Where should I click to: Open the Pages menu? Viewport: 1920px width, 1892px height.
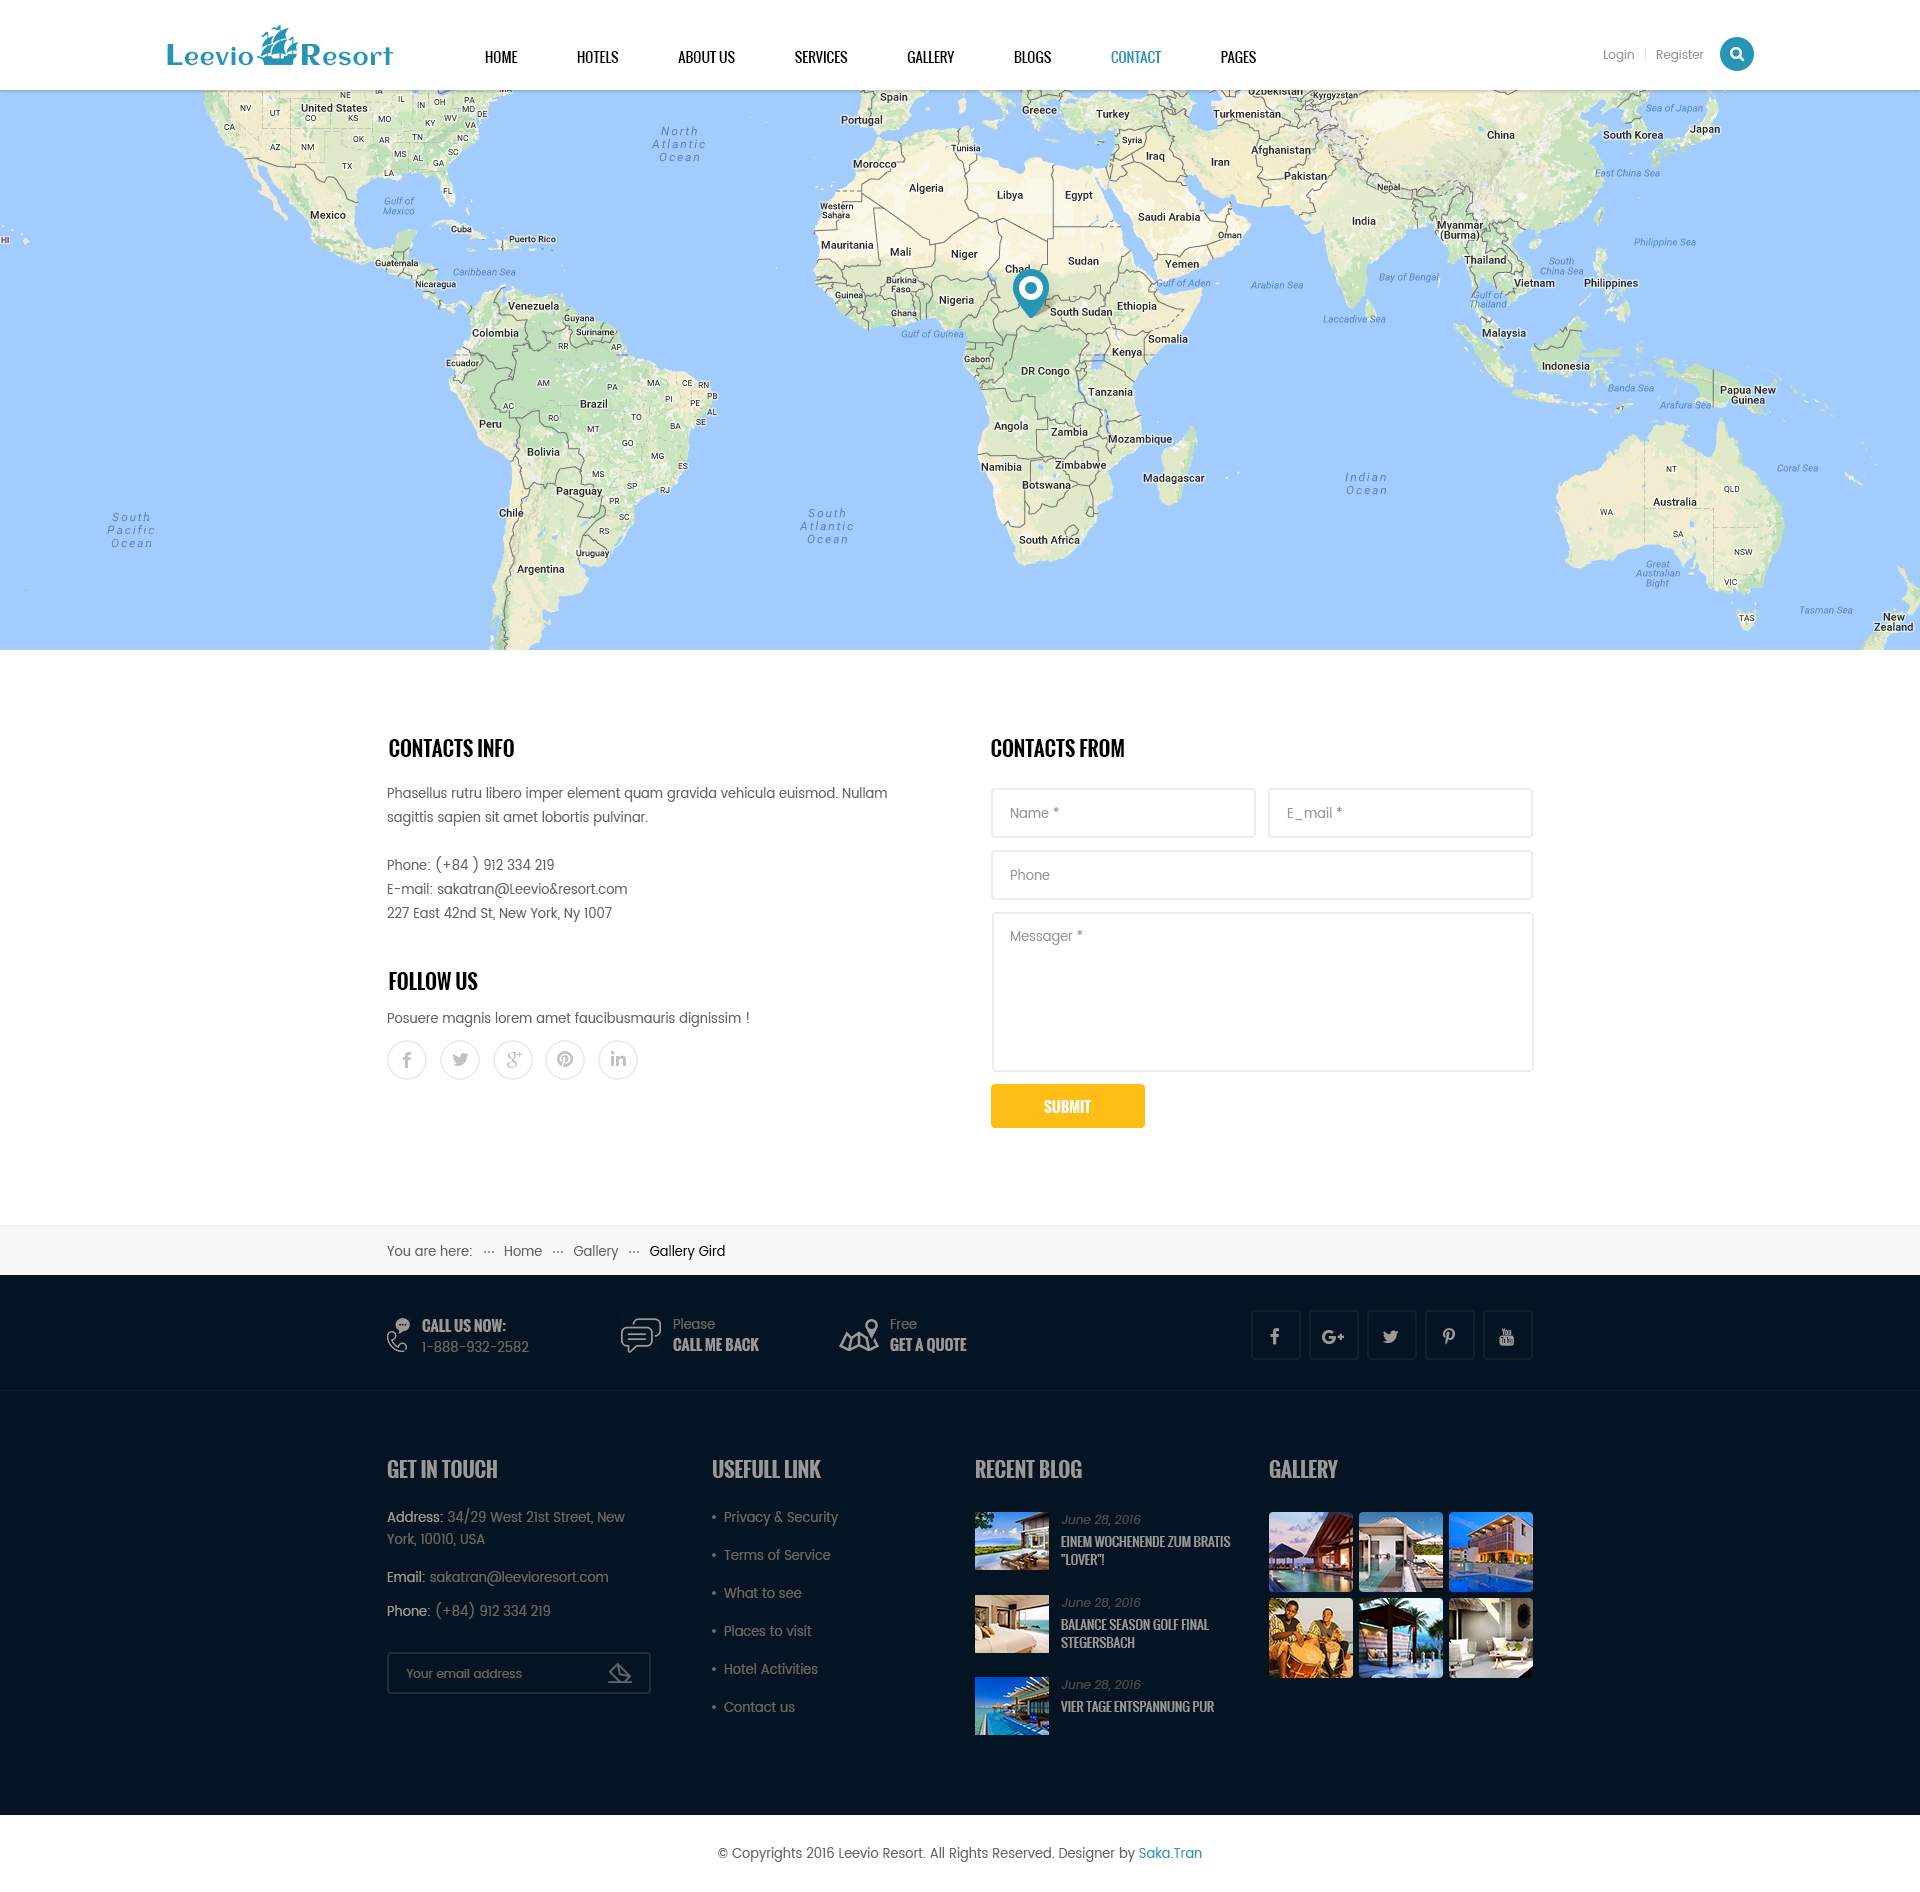click(x=1238, y=58)
